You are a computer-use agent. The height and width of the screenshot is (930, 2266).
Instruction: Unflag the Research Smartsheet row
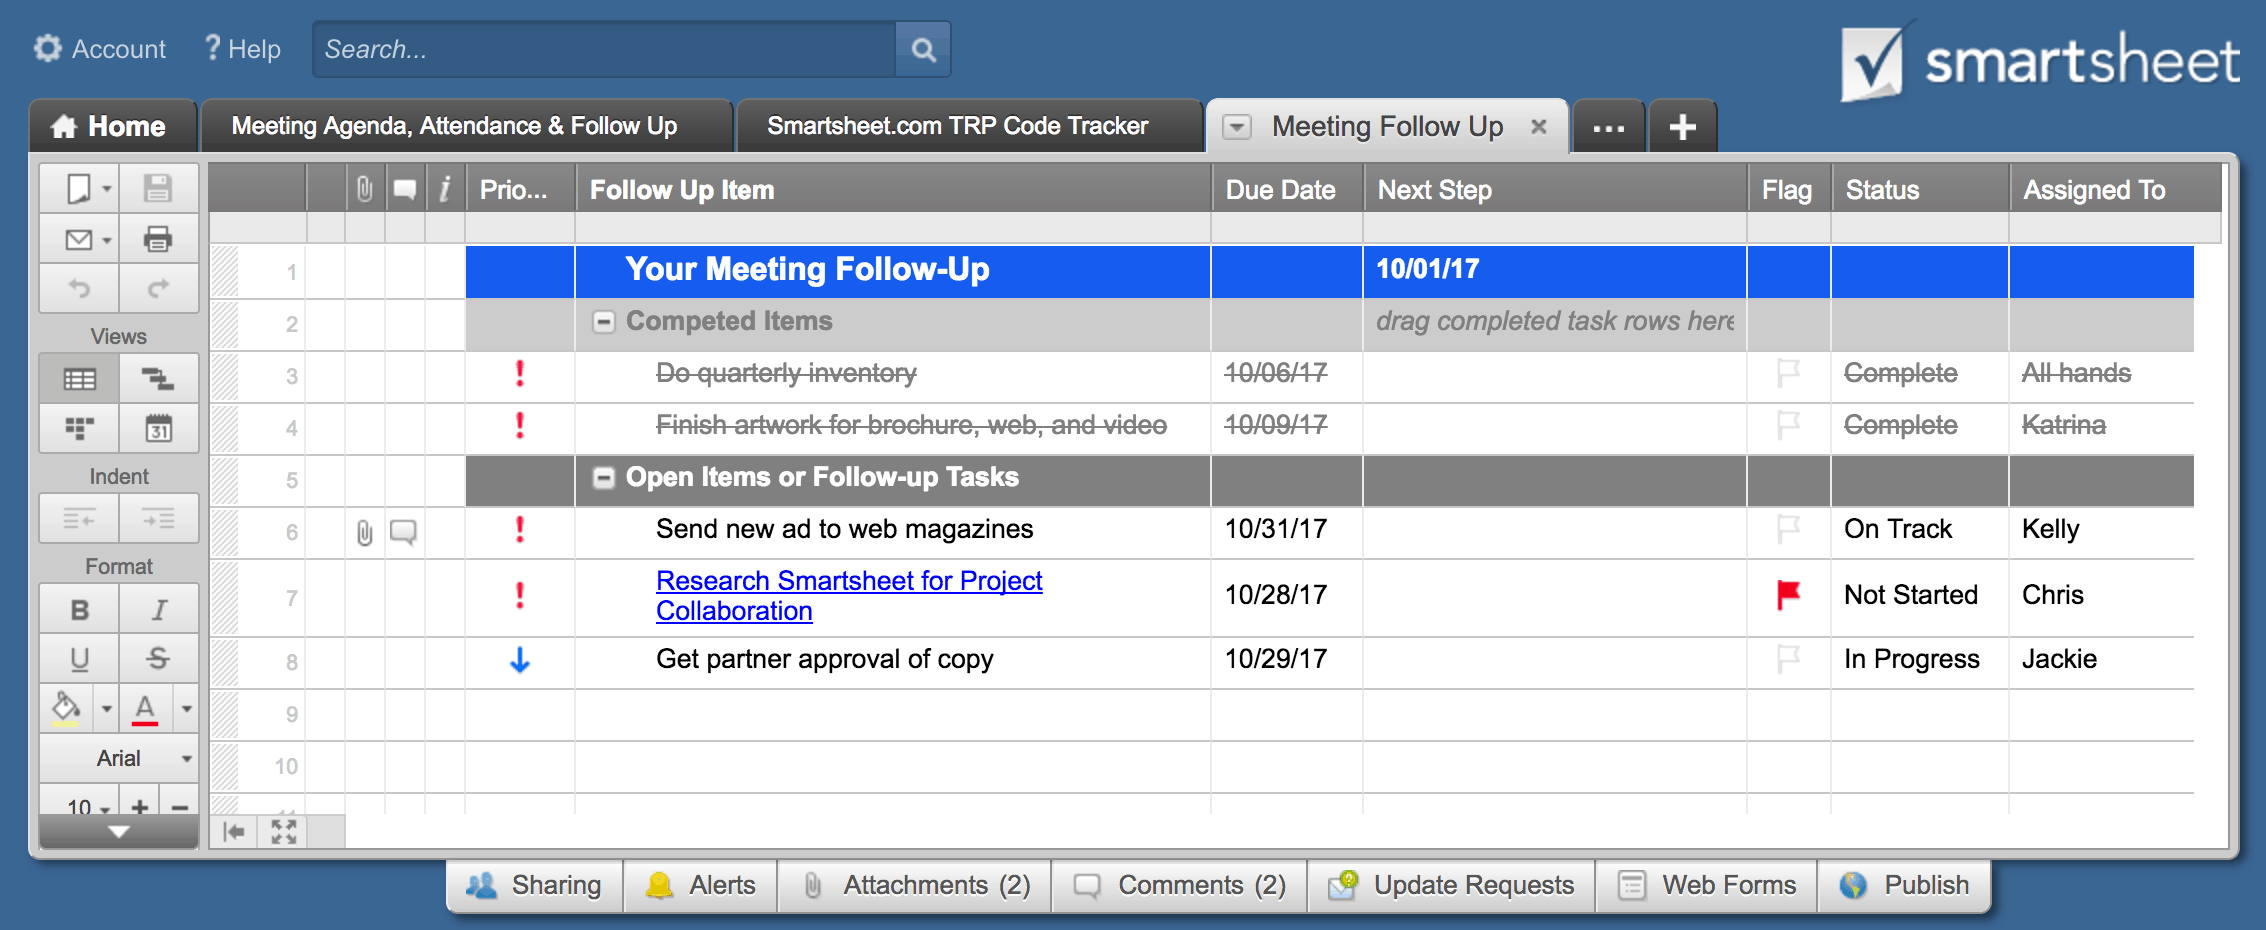(1787, 595)
